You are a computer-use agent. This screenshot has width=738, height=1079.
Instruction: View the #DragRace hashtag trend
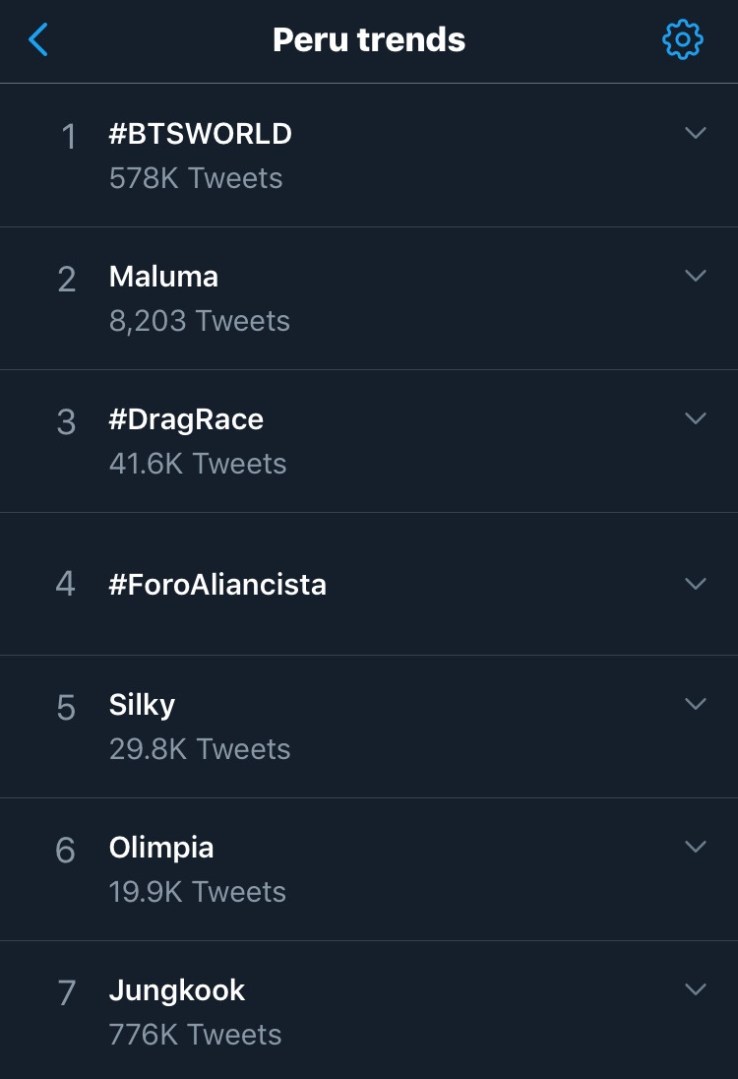[186, 419]
